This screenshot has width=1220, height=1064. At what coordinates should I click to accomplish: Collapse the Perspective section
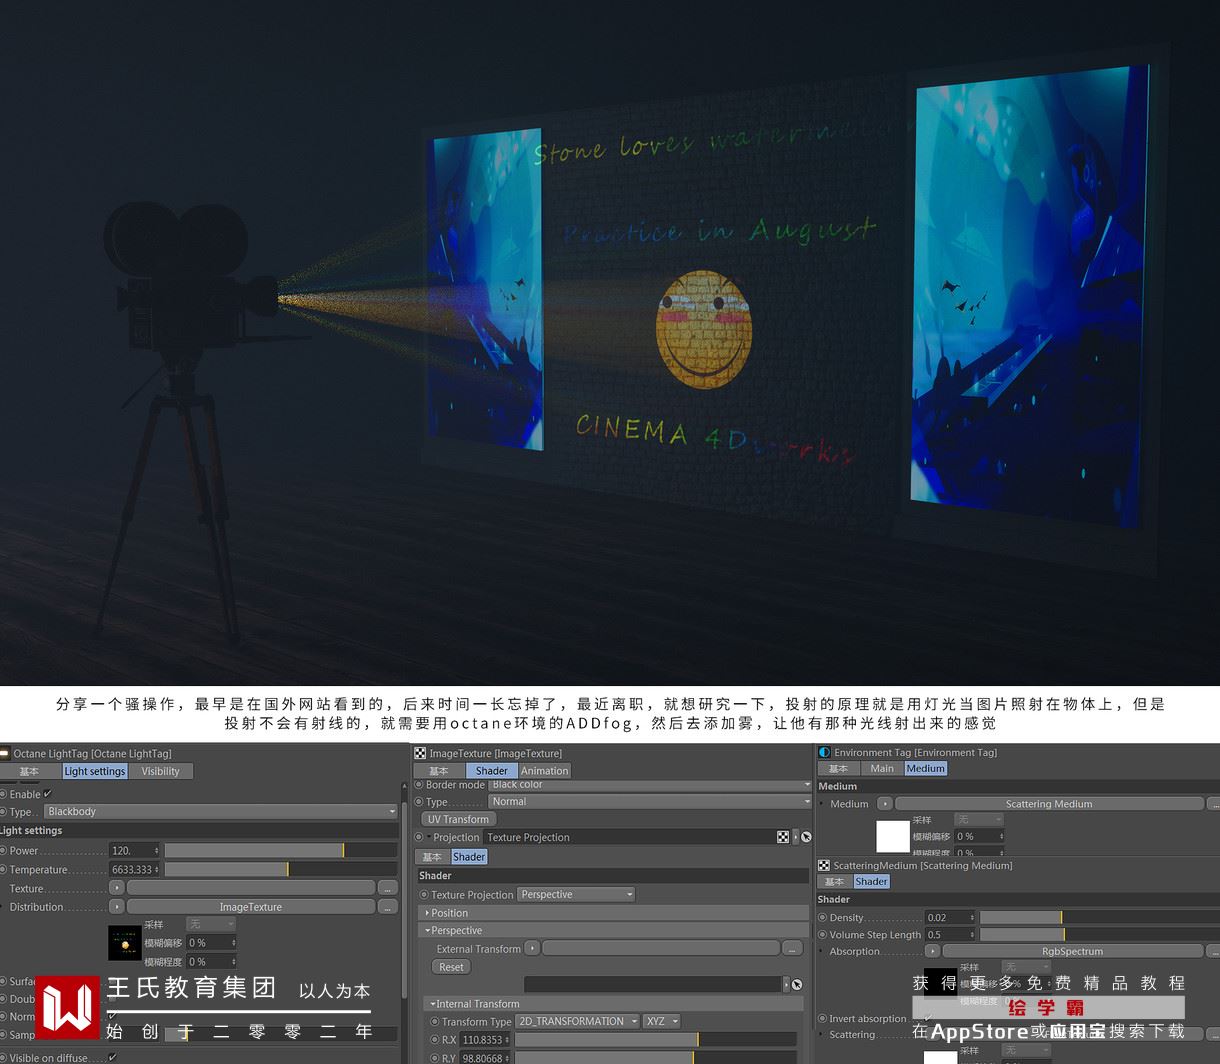613,931
